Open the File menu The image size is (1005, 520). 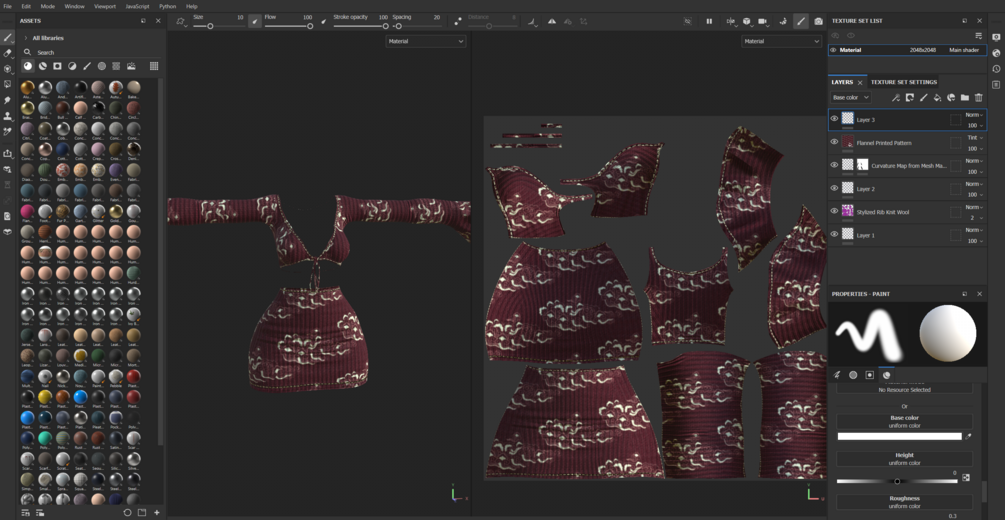[x=8, y=6]
